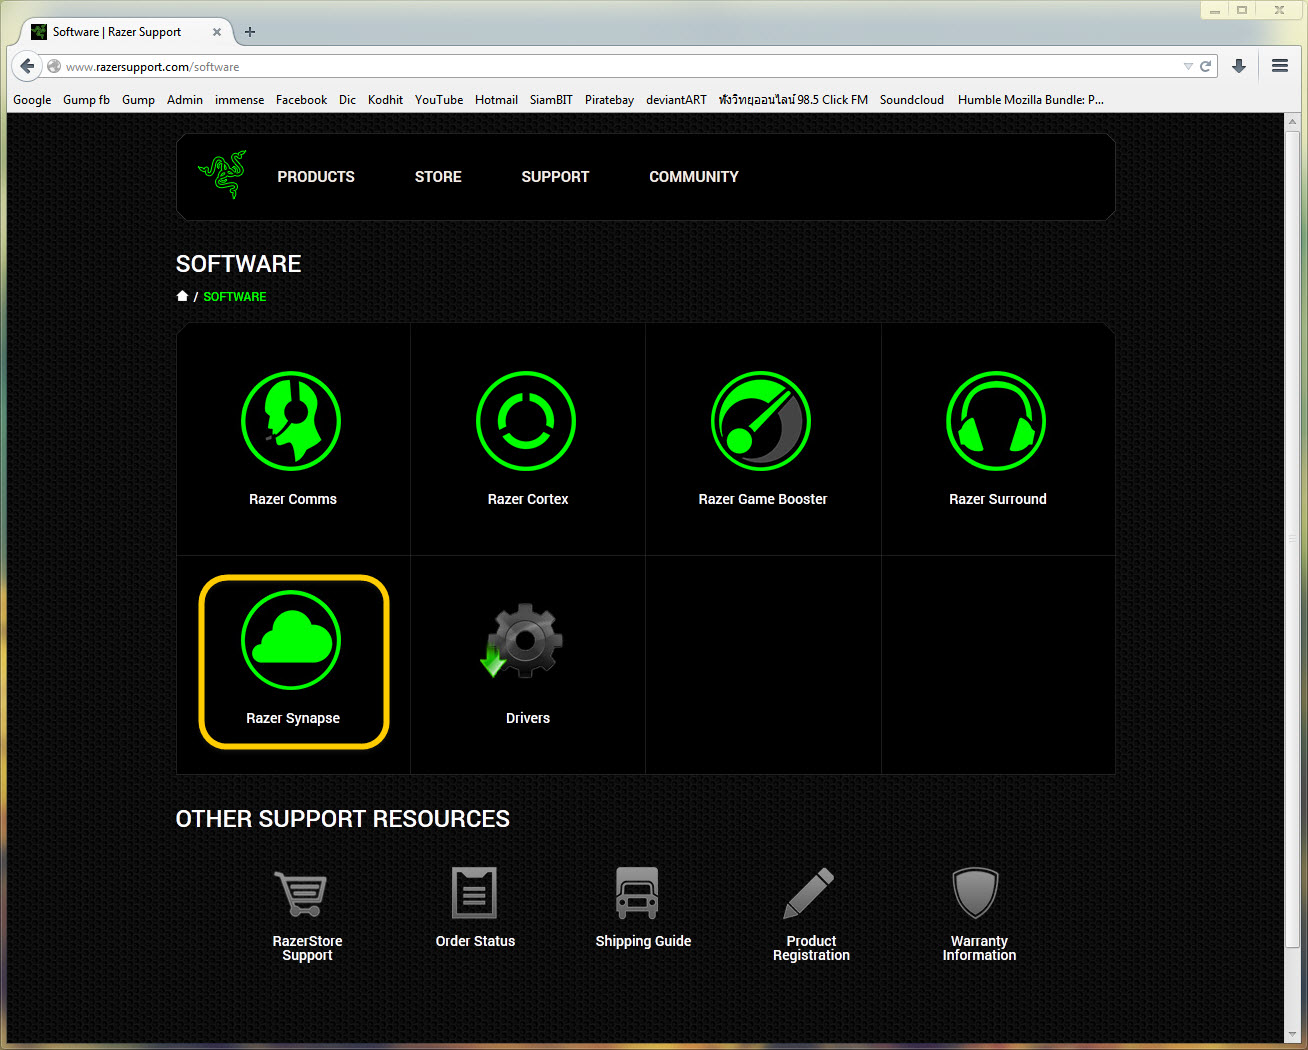This screenshot has width=1308, height=1050.
Task: Open the COMMUNITY menu
Action: tap(694, 177)
